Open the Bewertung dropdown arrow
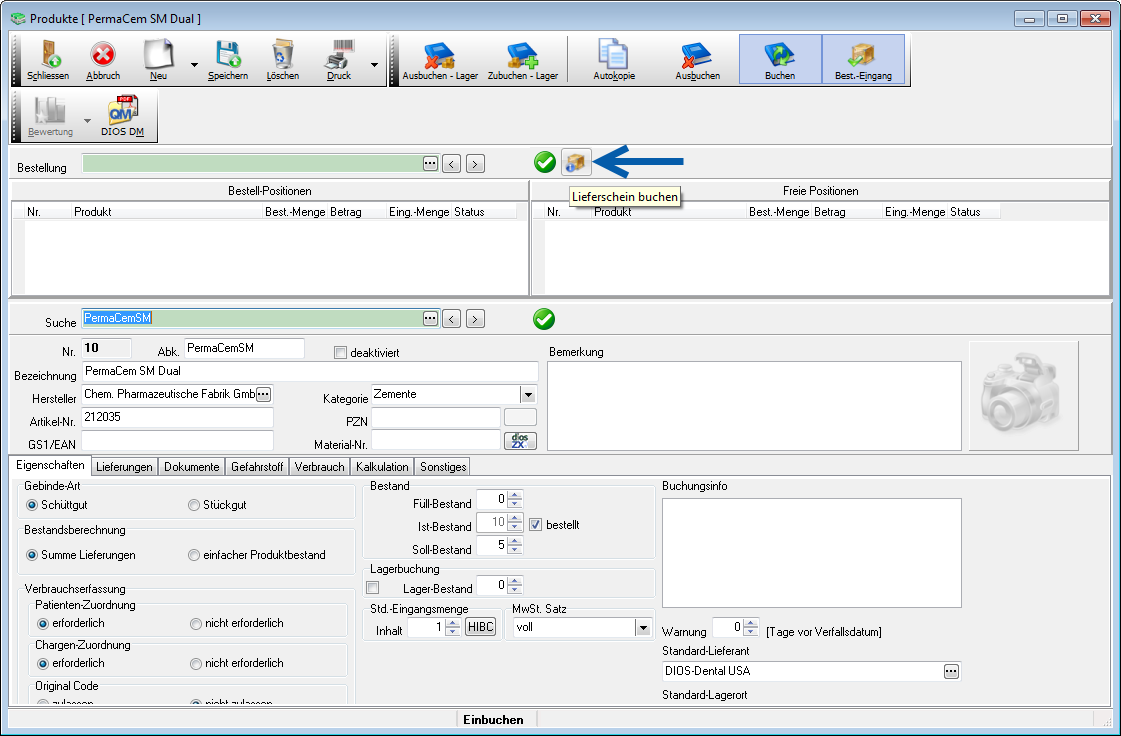1121x736 pixels. 87,120
